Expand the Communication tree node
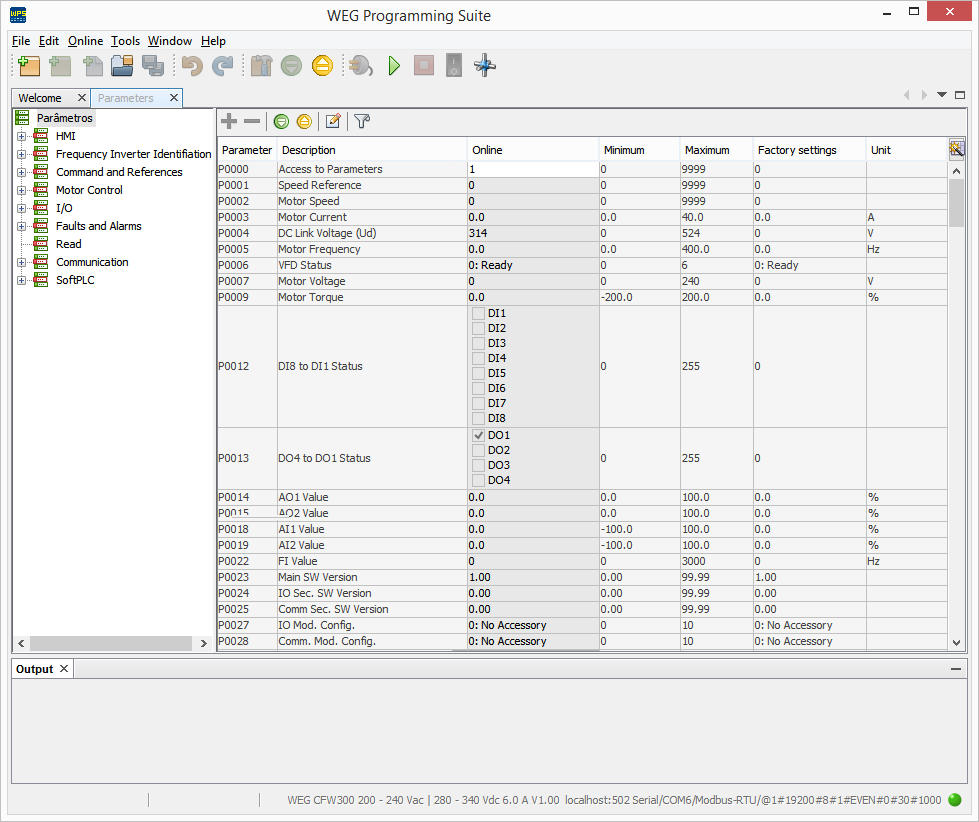This screenshot has height=822, width=979. point(21,262)
